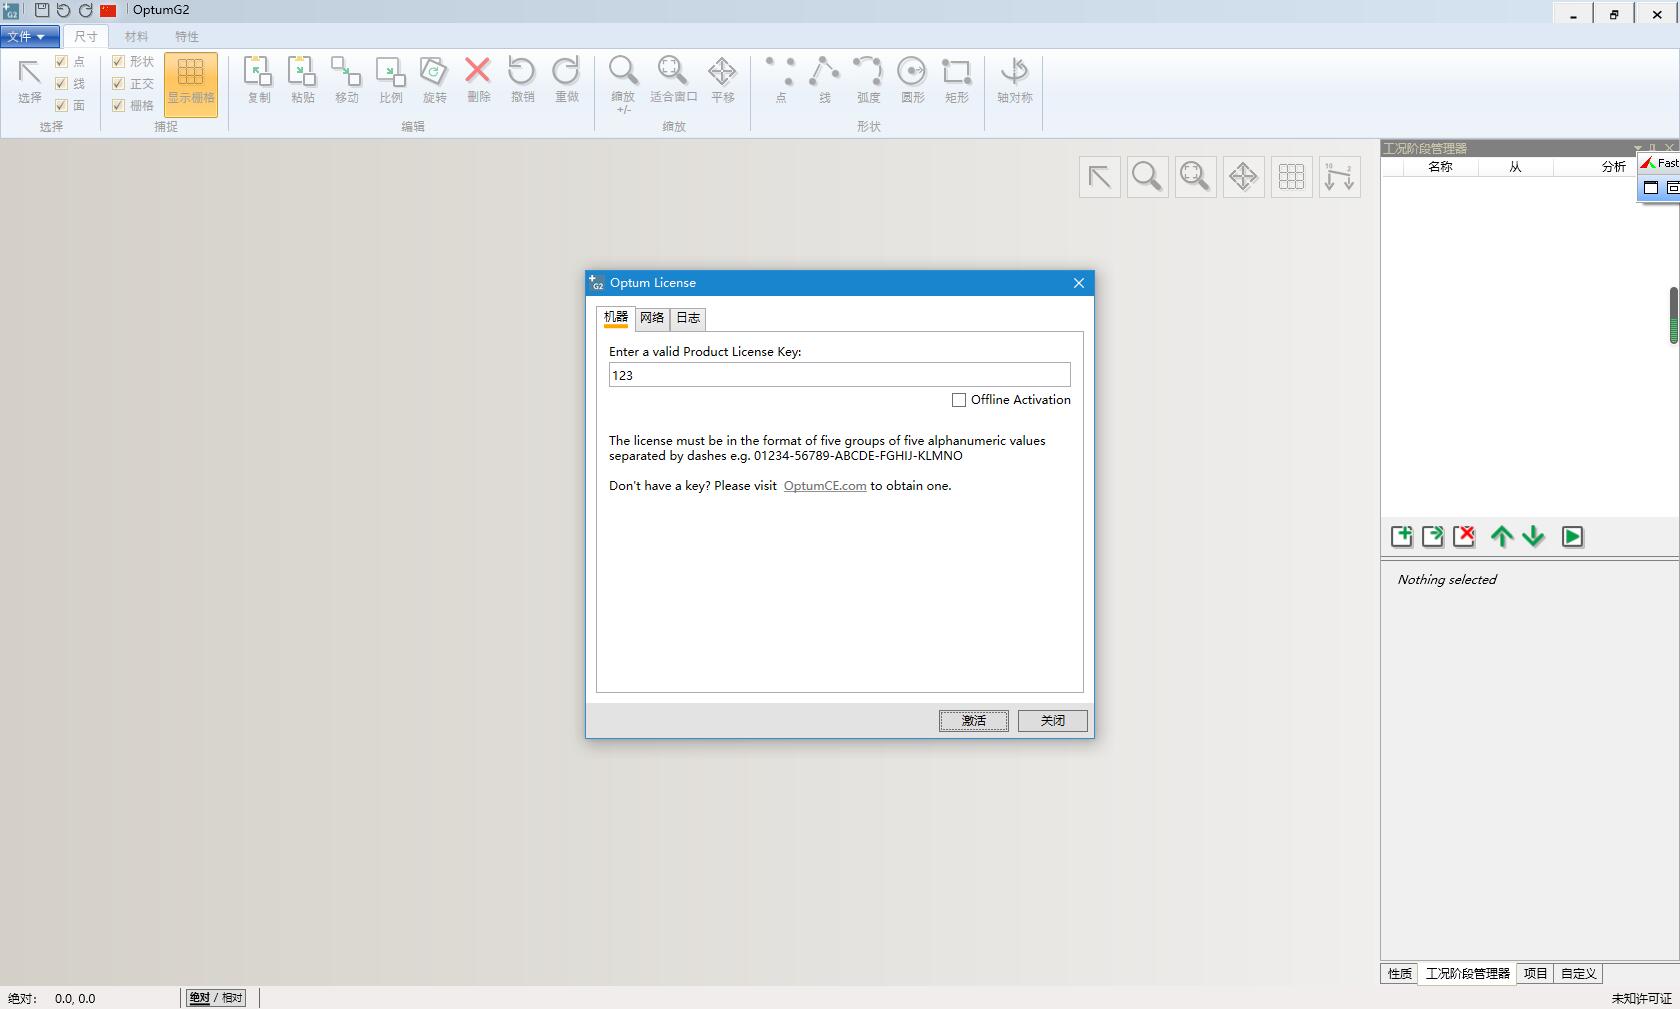Click the 名称 column header
The width and height of the screenshot is (1680, 1009).
coord(1440,167)
